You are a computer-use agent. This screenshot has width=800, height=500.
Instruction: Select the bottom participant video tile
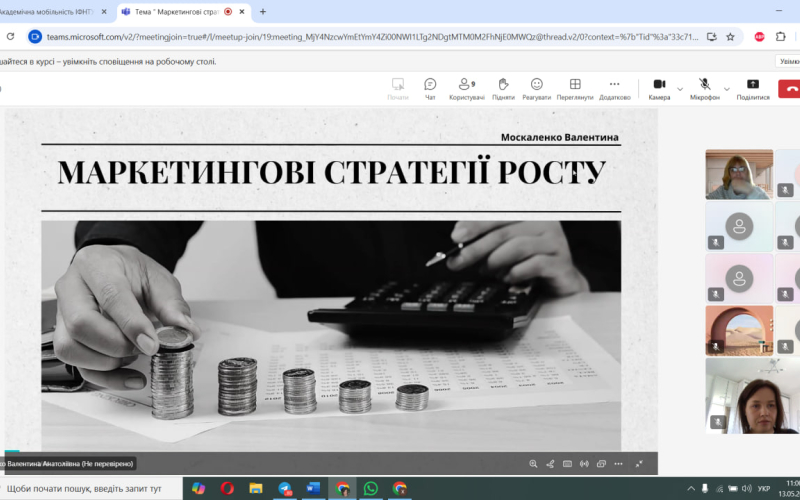(753, 396)
